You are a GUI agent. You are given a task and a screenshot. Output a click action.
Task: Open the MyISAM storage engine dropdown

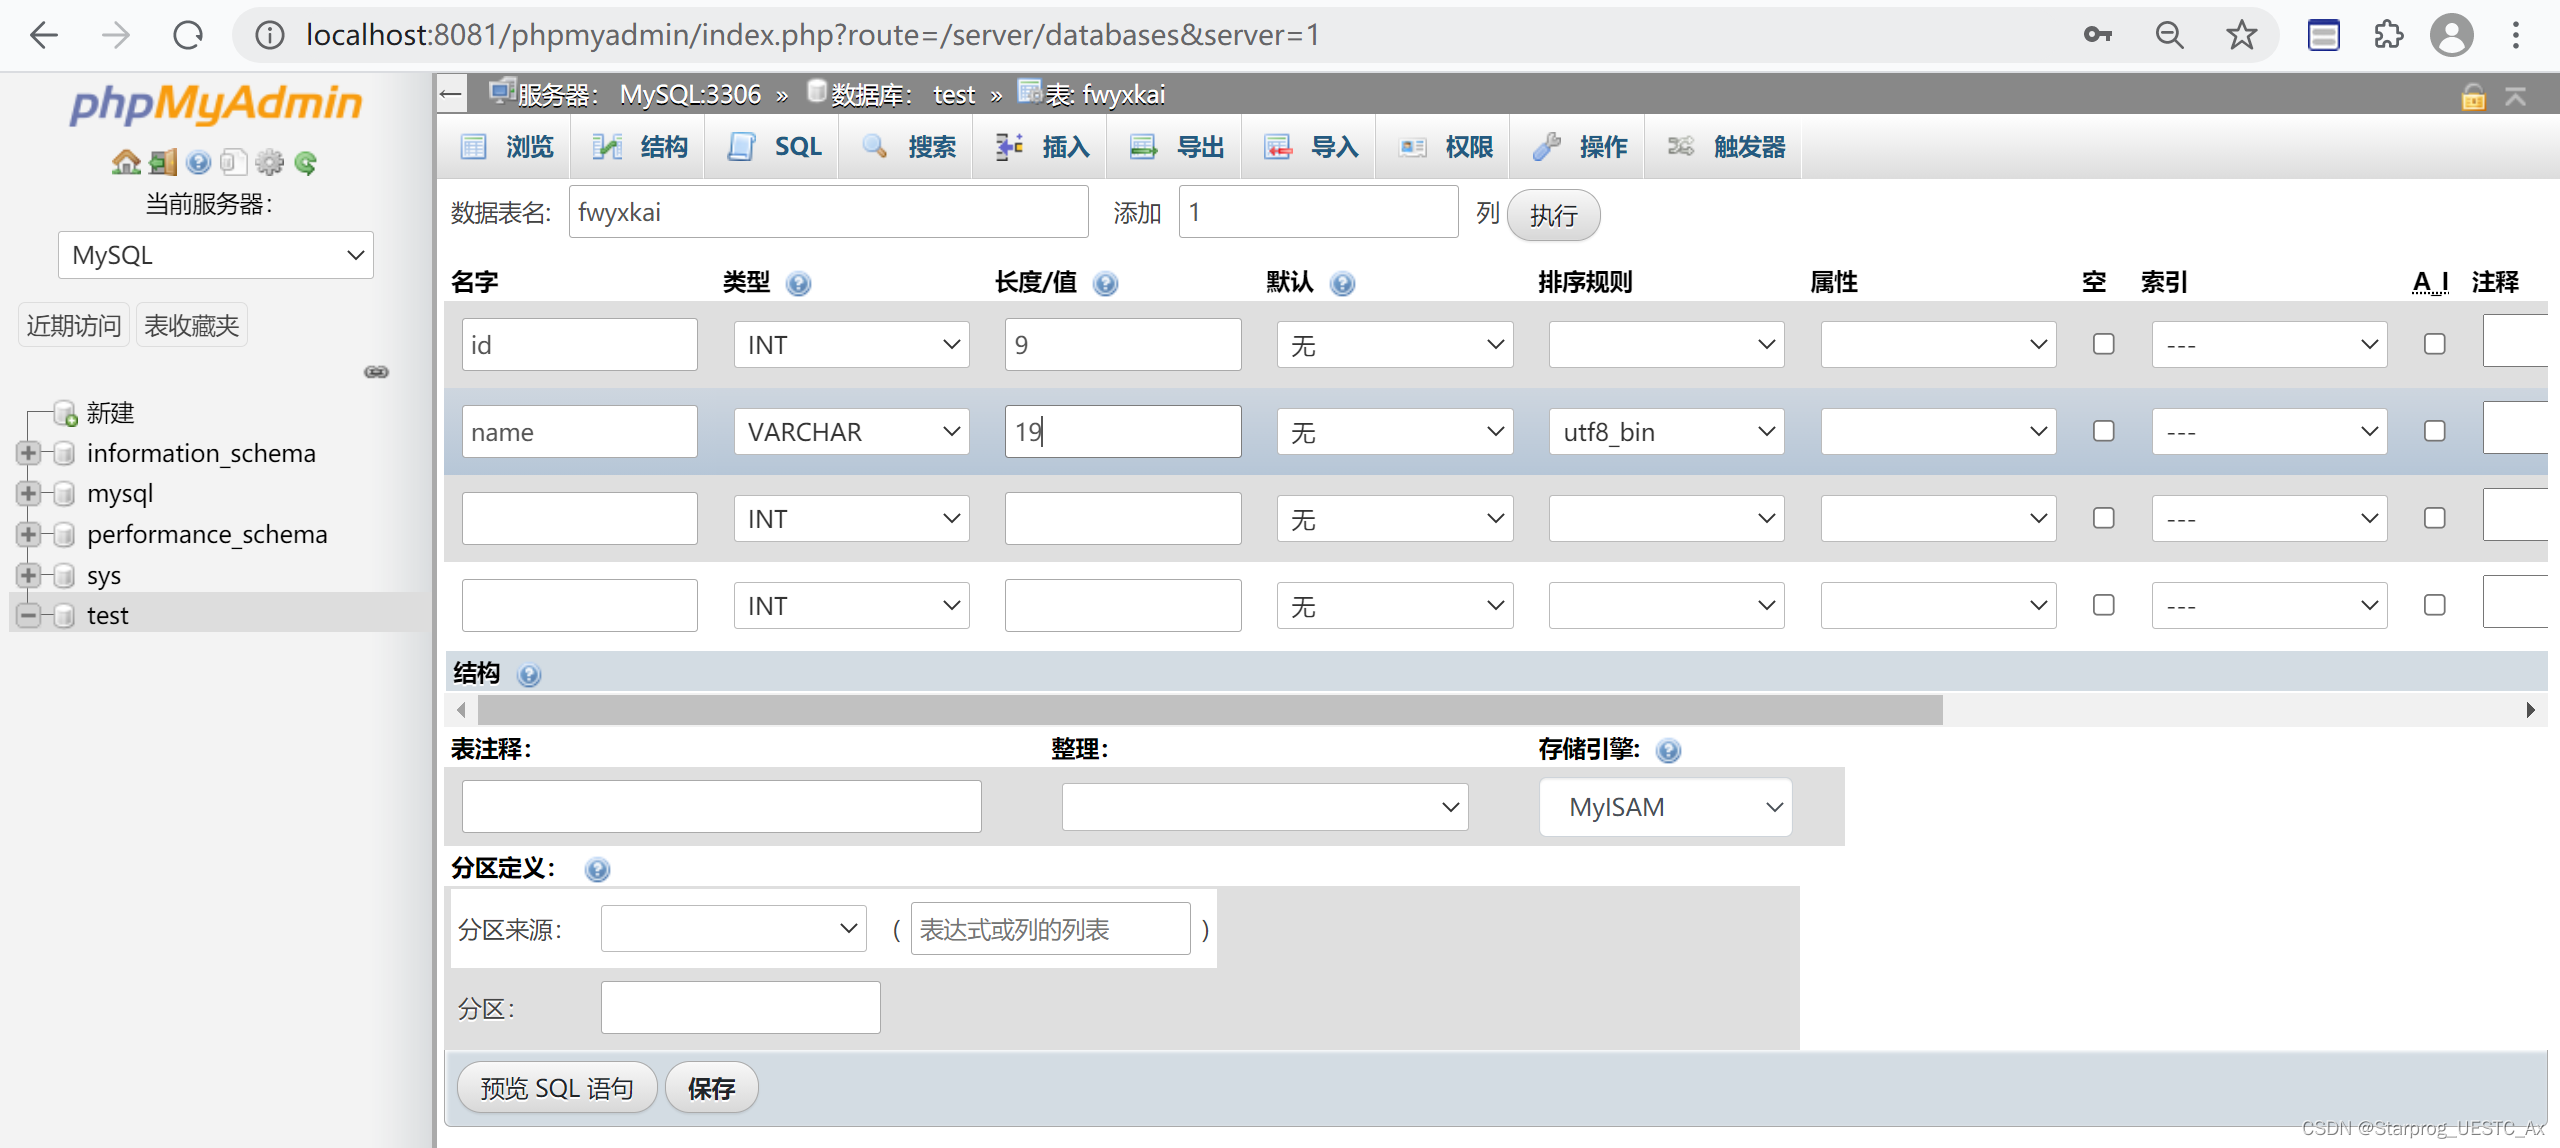(x=1665, y=807)
